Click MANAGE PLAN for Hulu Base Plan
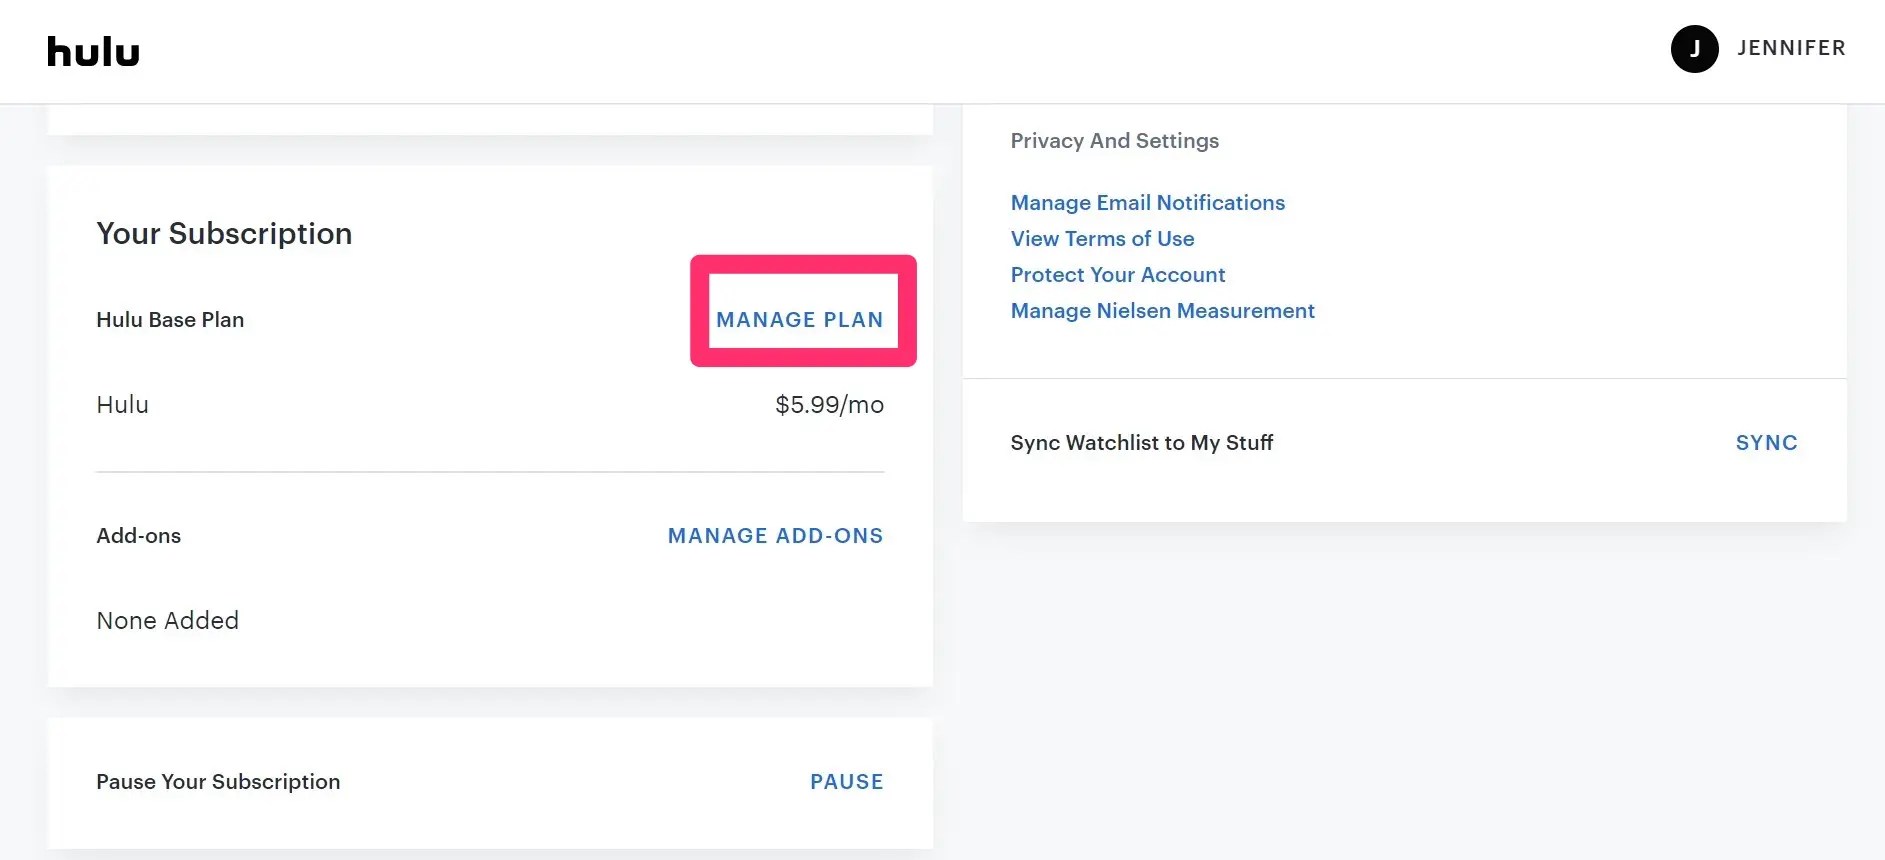The height and width of the screenshot is (860, 1885). pos(800,320)
